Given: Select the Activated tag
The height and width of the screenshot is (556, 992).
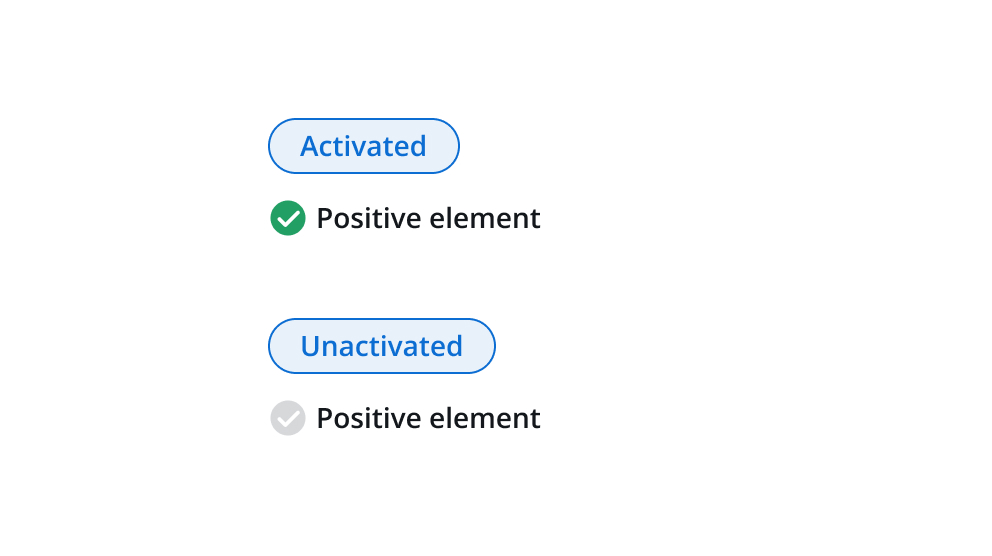Looking at the screenshot, I should (x=363, y=146).
